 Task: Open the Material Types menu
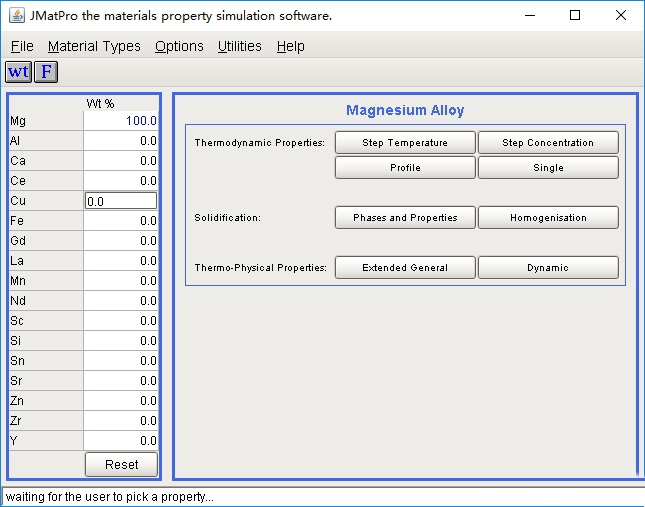(x=94, y=46)
